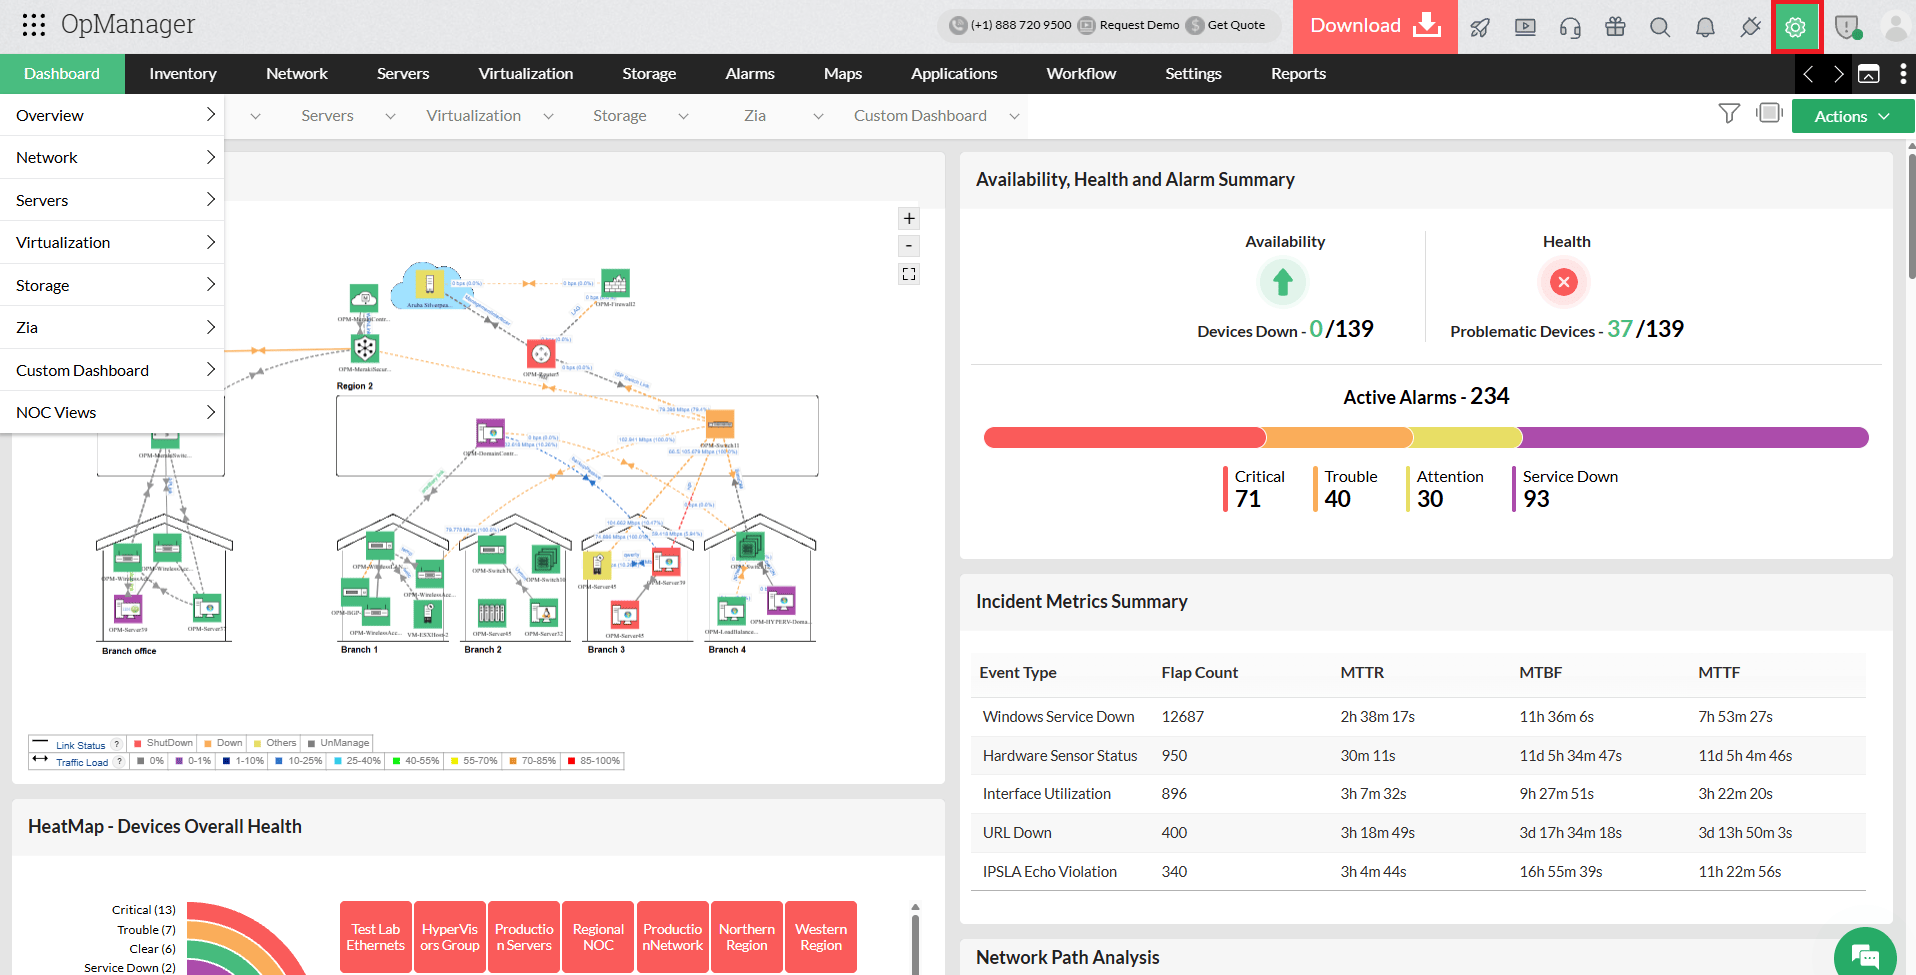Expand the map to fullscreen

909,274
